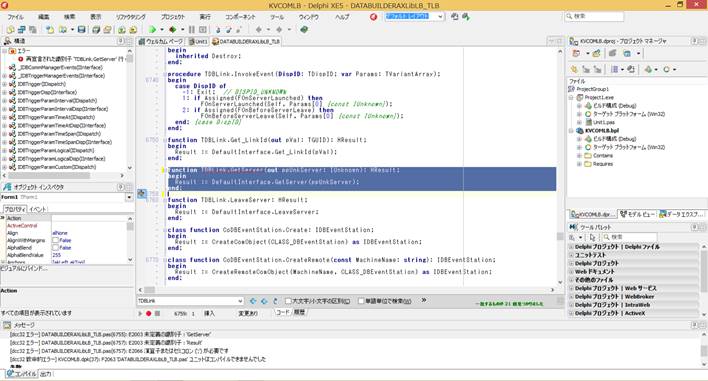Select the Action property row
Viewport: 708px width, 381px height.
click(x=66, y=218)
